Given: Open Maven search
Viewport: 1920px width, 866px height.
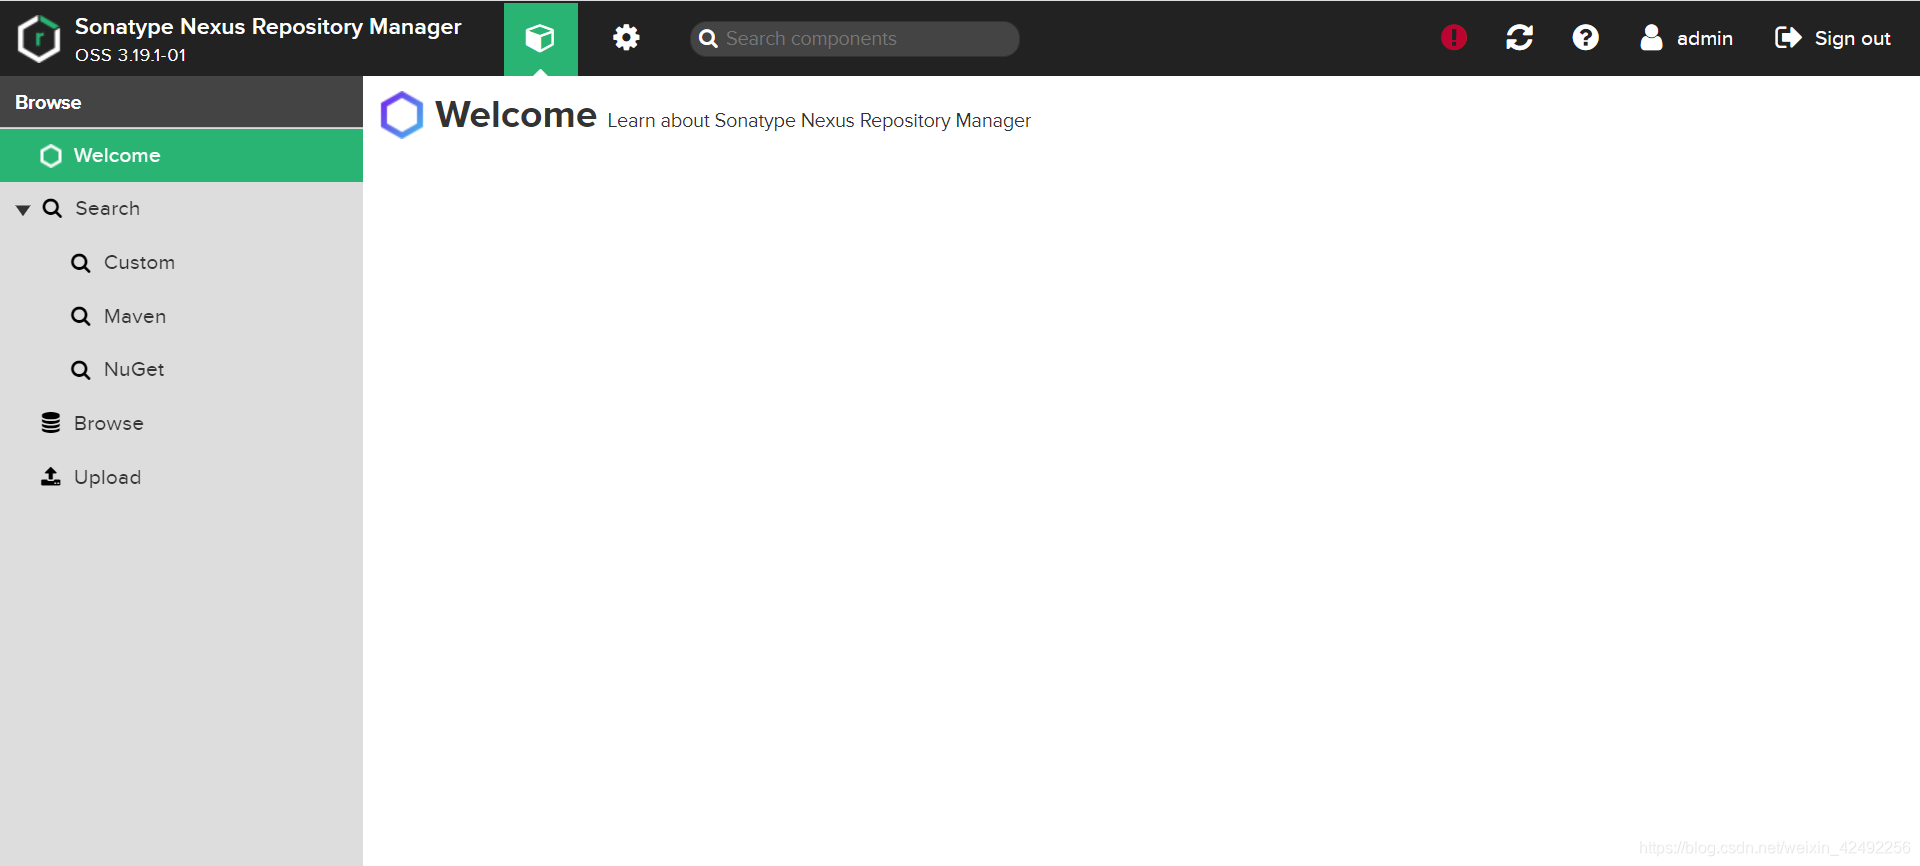Looking at the screenshot, I should pyautogui.click(x=181, y=316).
